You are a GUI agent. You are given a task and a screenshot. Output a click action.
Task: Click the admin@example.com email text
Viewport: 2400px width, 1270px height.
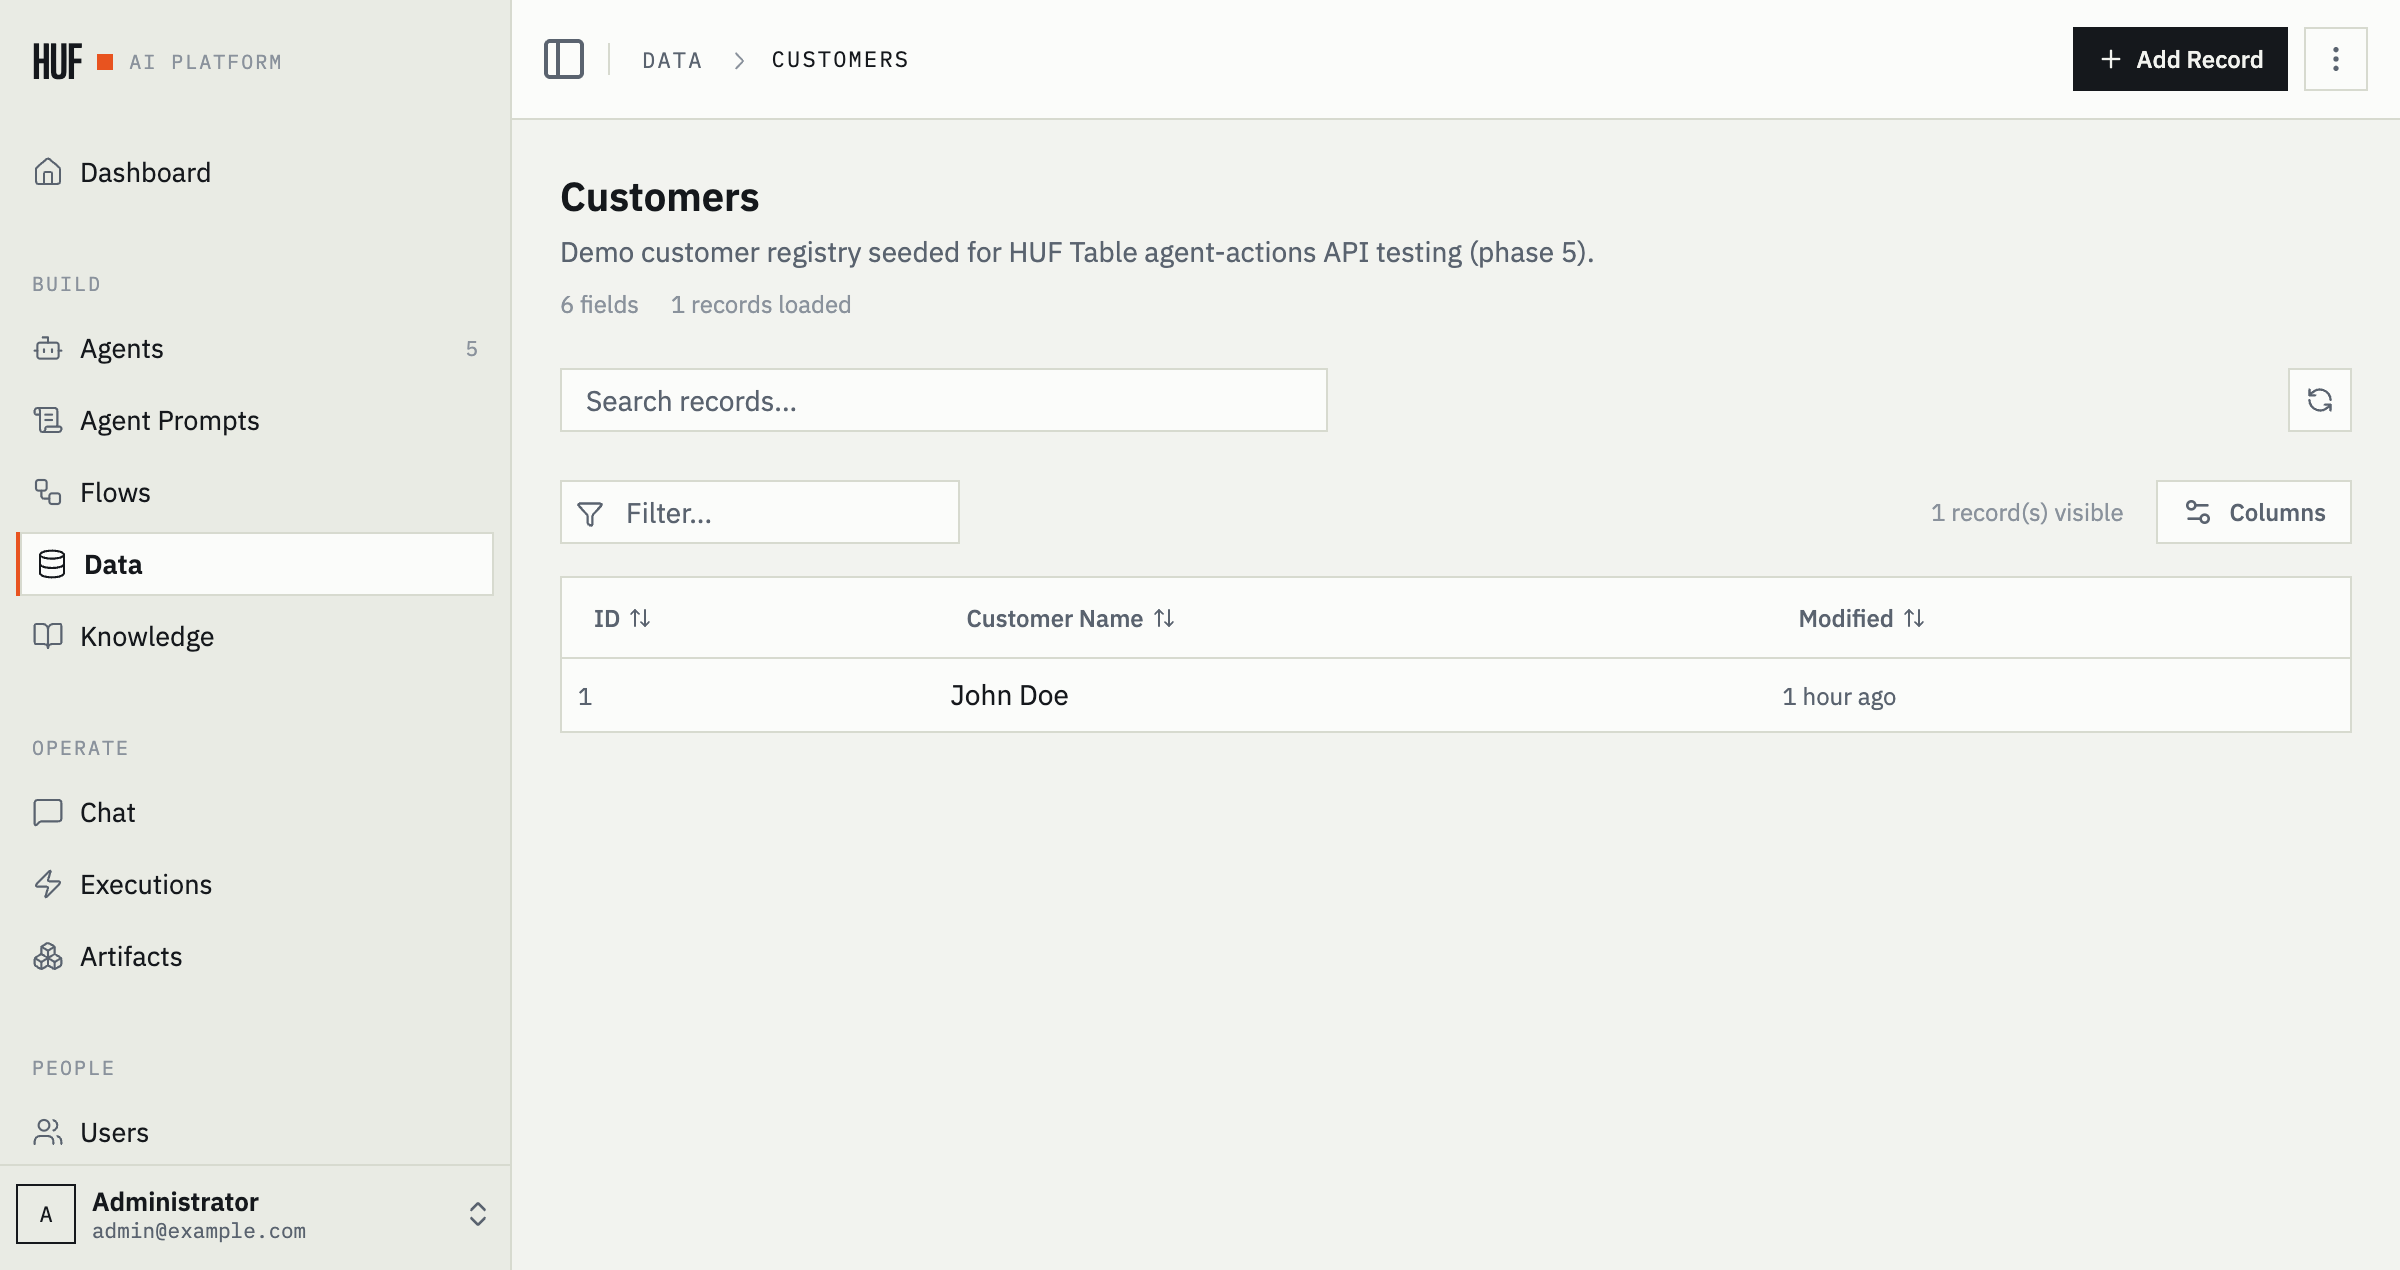click(199, 1231)
